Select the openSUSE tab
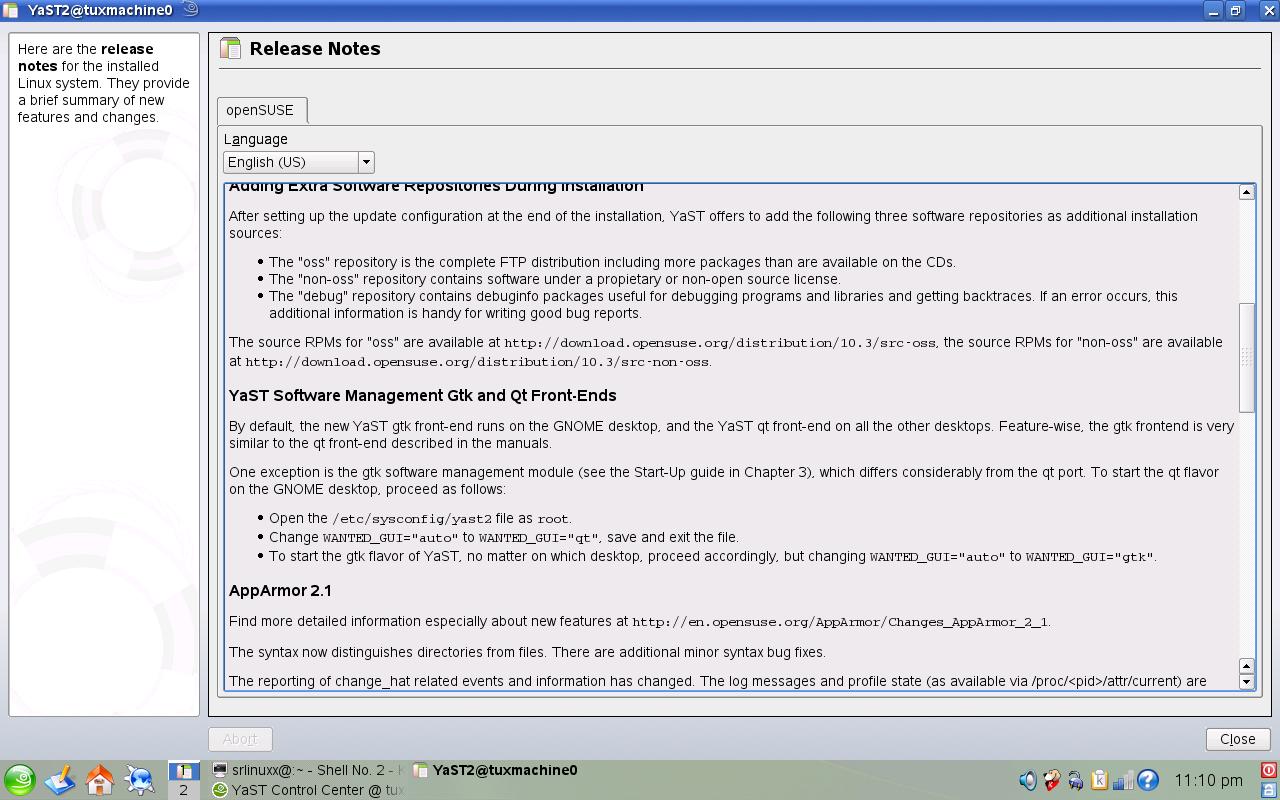 (x=260, y=110)
